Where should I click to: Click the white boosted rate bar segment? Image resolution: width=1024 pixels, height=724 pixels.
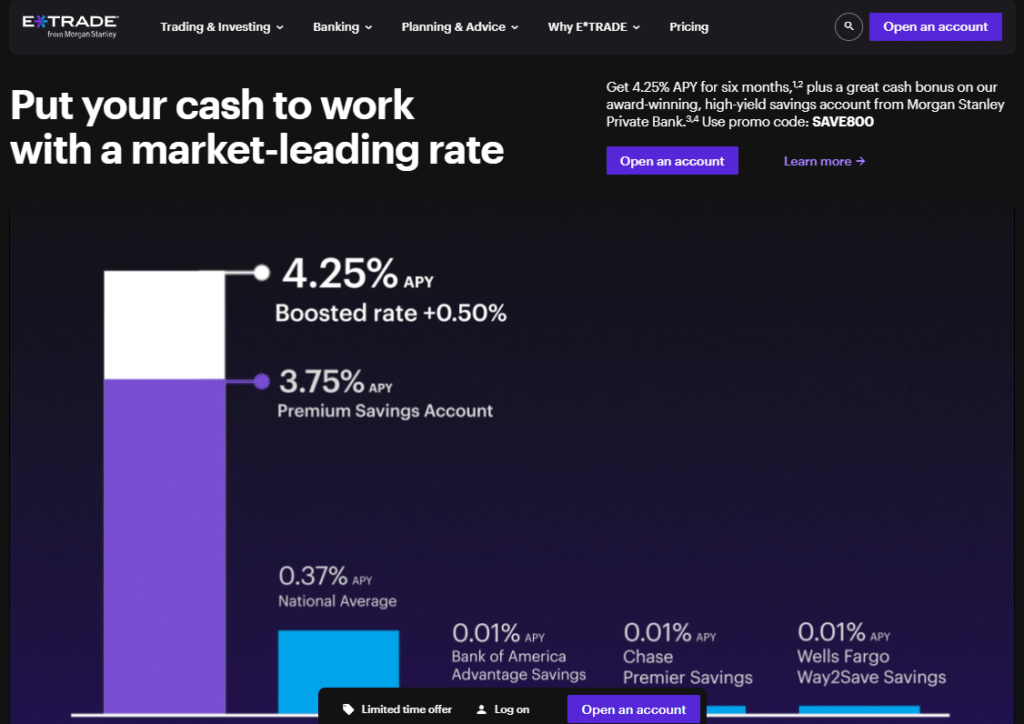(165, 325)
